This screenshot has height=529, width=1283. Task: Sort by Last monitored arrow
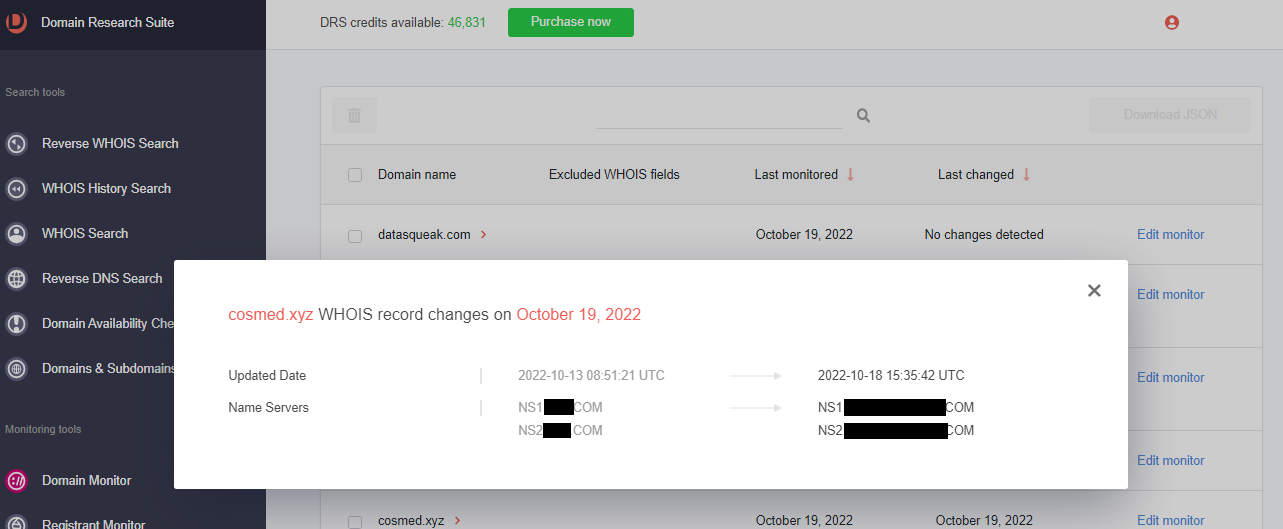tap(851, 175)
